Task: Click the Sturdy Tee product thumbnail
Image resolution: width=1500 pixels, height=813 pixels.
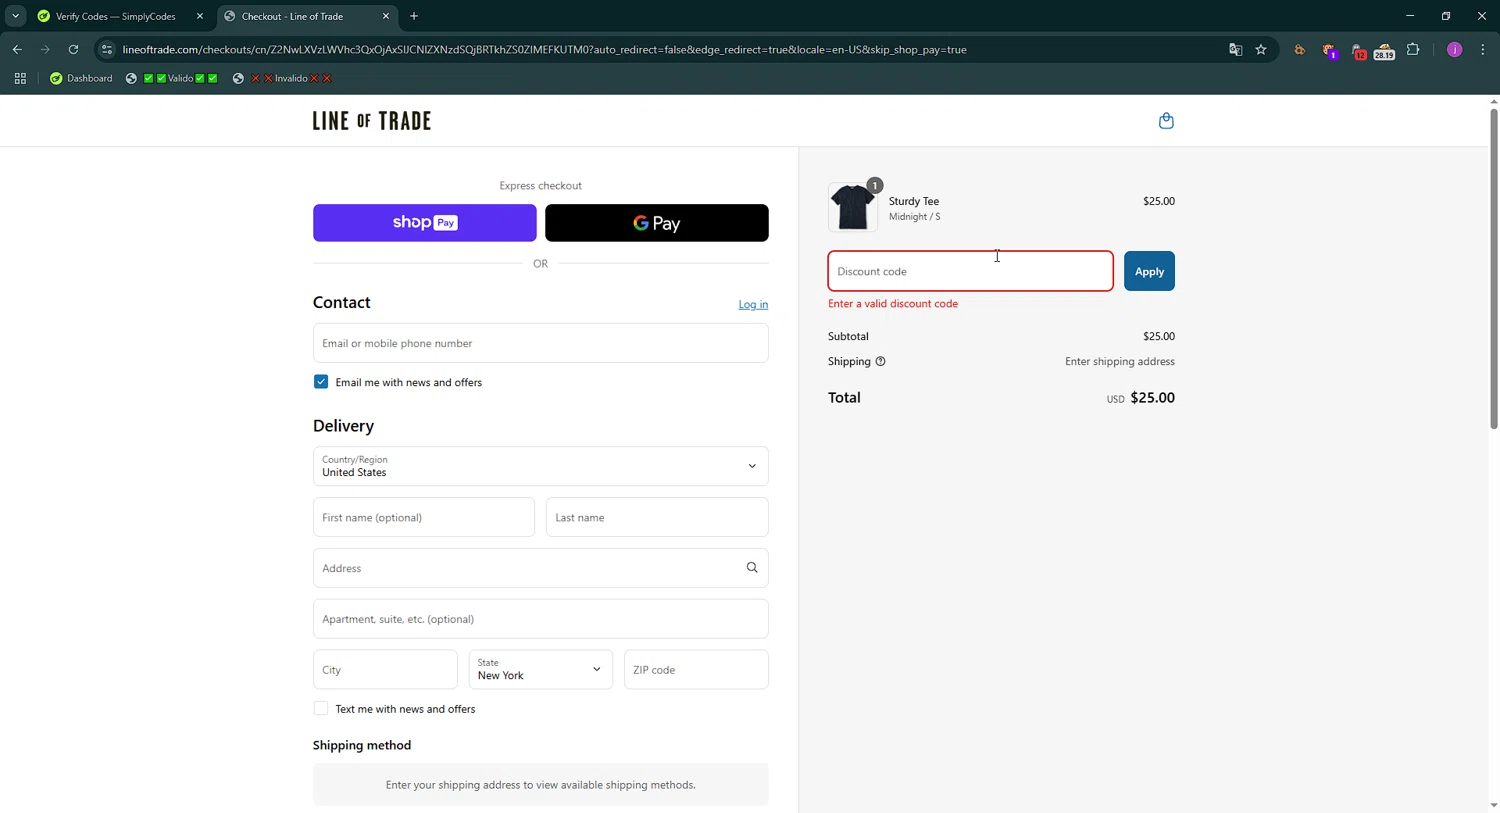Action: point(853,207)
